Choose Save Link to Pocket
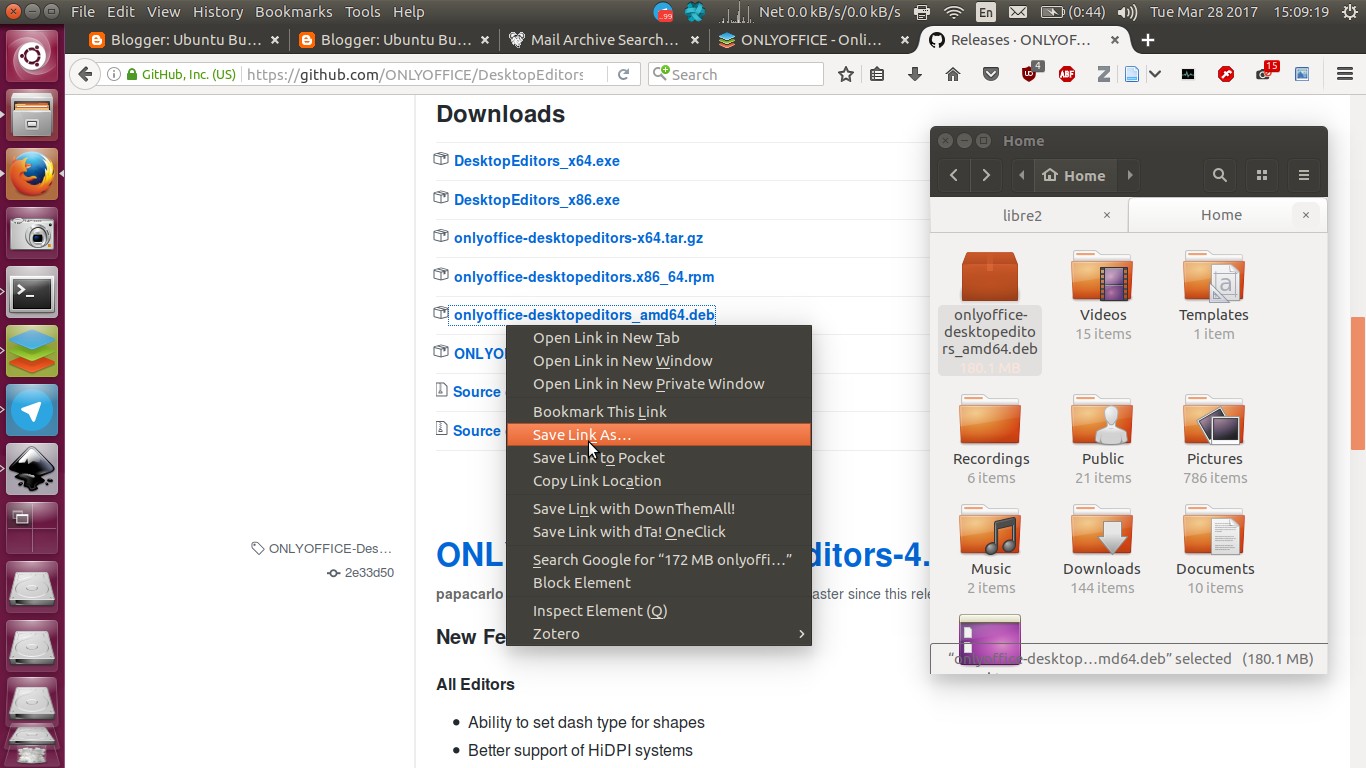 coord(659,458)
